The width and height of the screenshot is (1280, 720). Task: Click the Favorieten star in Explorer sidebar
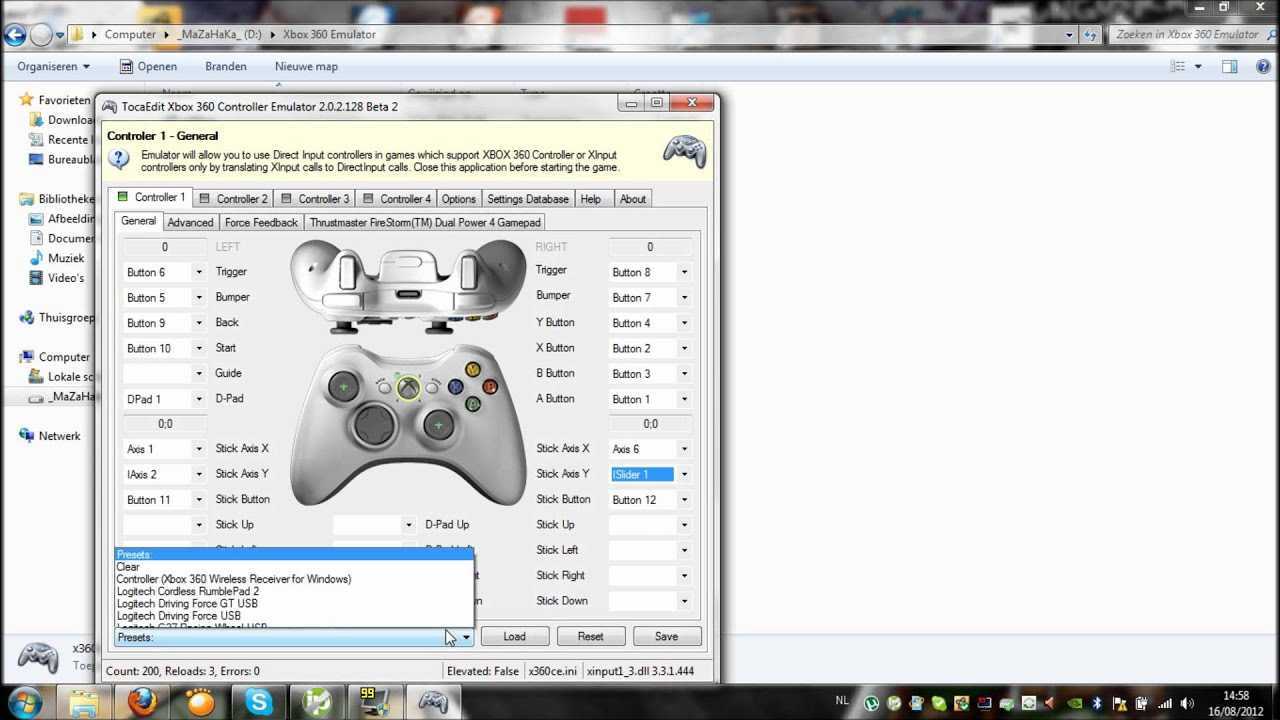coord(26,100)
